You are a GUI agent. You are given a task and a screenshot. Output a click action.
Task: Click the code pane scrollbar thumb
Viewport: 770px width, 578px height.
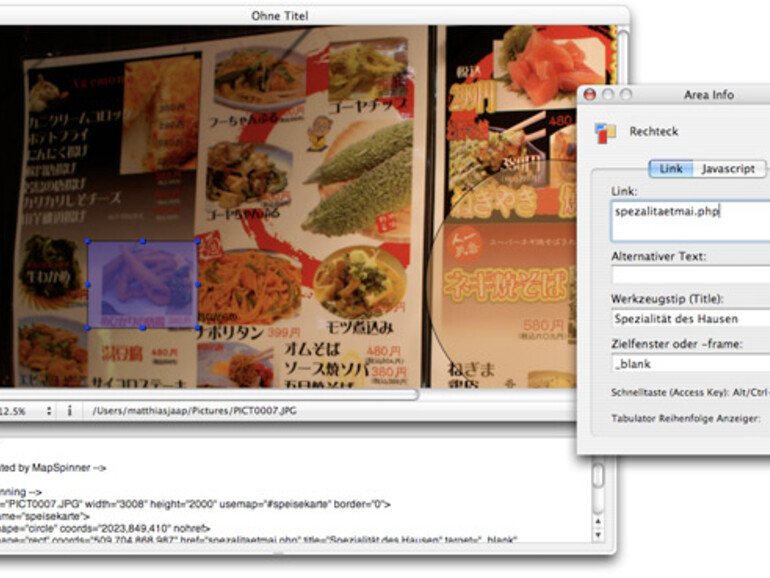point(598,475)
